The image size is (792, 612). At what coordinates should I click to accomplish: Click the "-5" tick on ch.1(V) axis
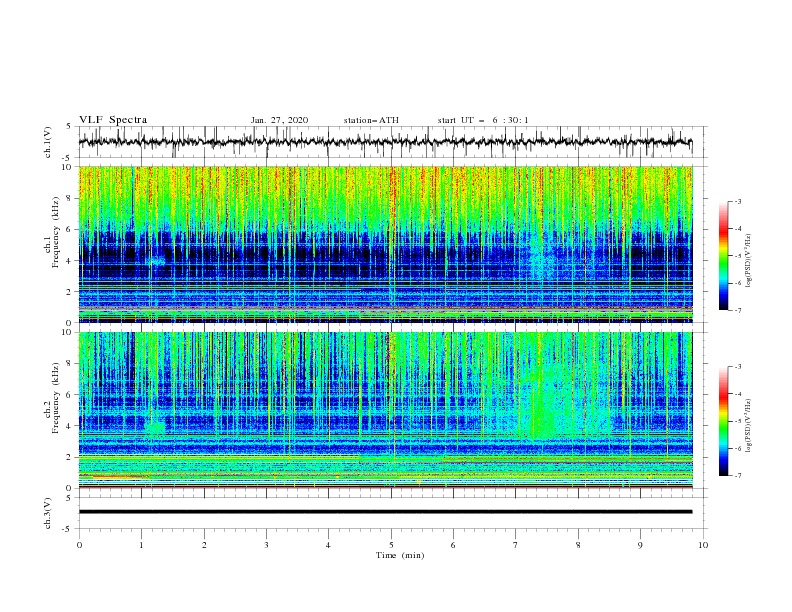tap(68, 158)
